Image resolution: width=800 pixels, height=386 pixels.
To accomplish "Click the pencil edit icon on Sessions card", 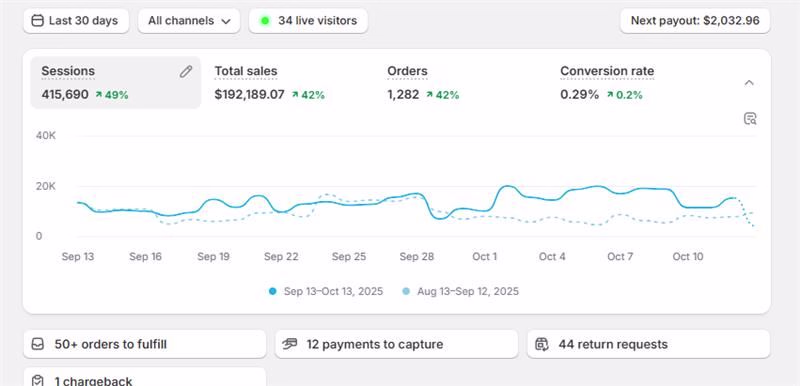I will tap(186, 72).
